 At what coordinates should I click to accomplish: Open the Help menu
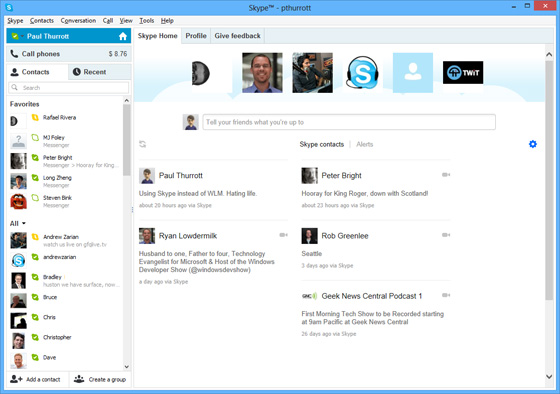click(167, 21)
